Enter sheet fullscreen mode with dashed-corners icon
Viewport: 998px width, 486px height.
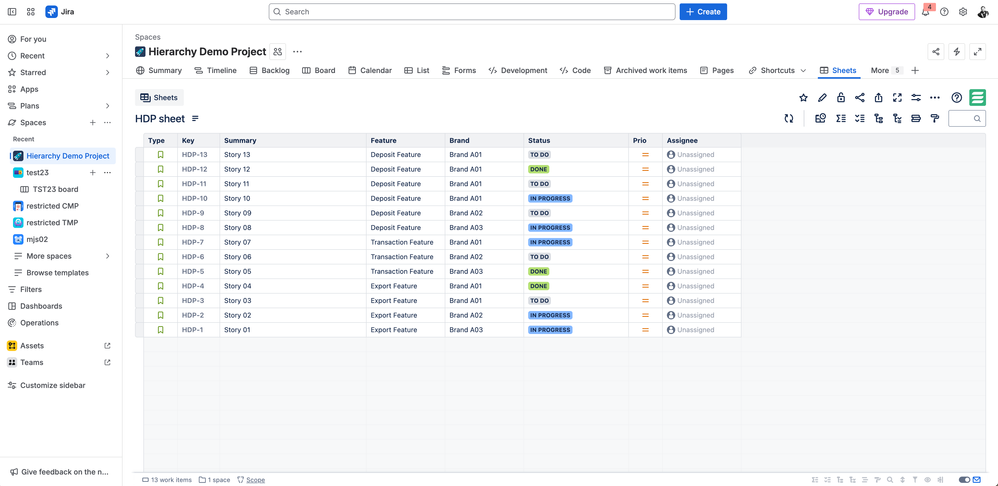[x=897, y=97]
